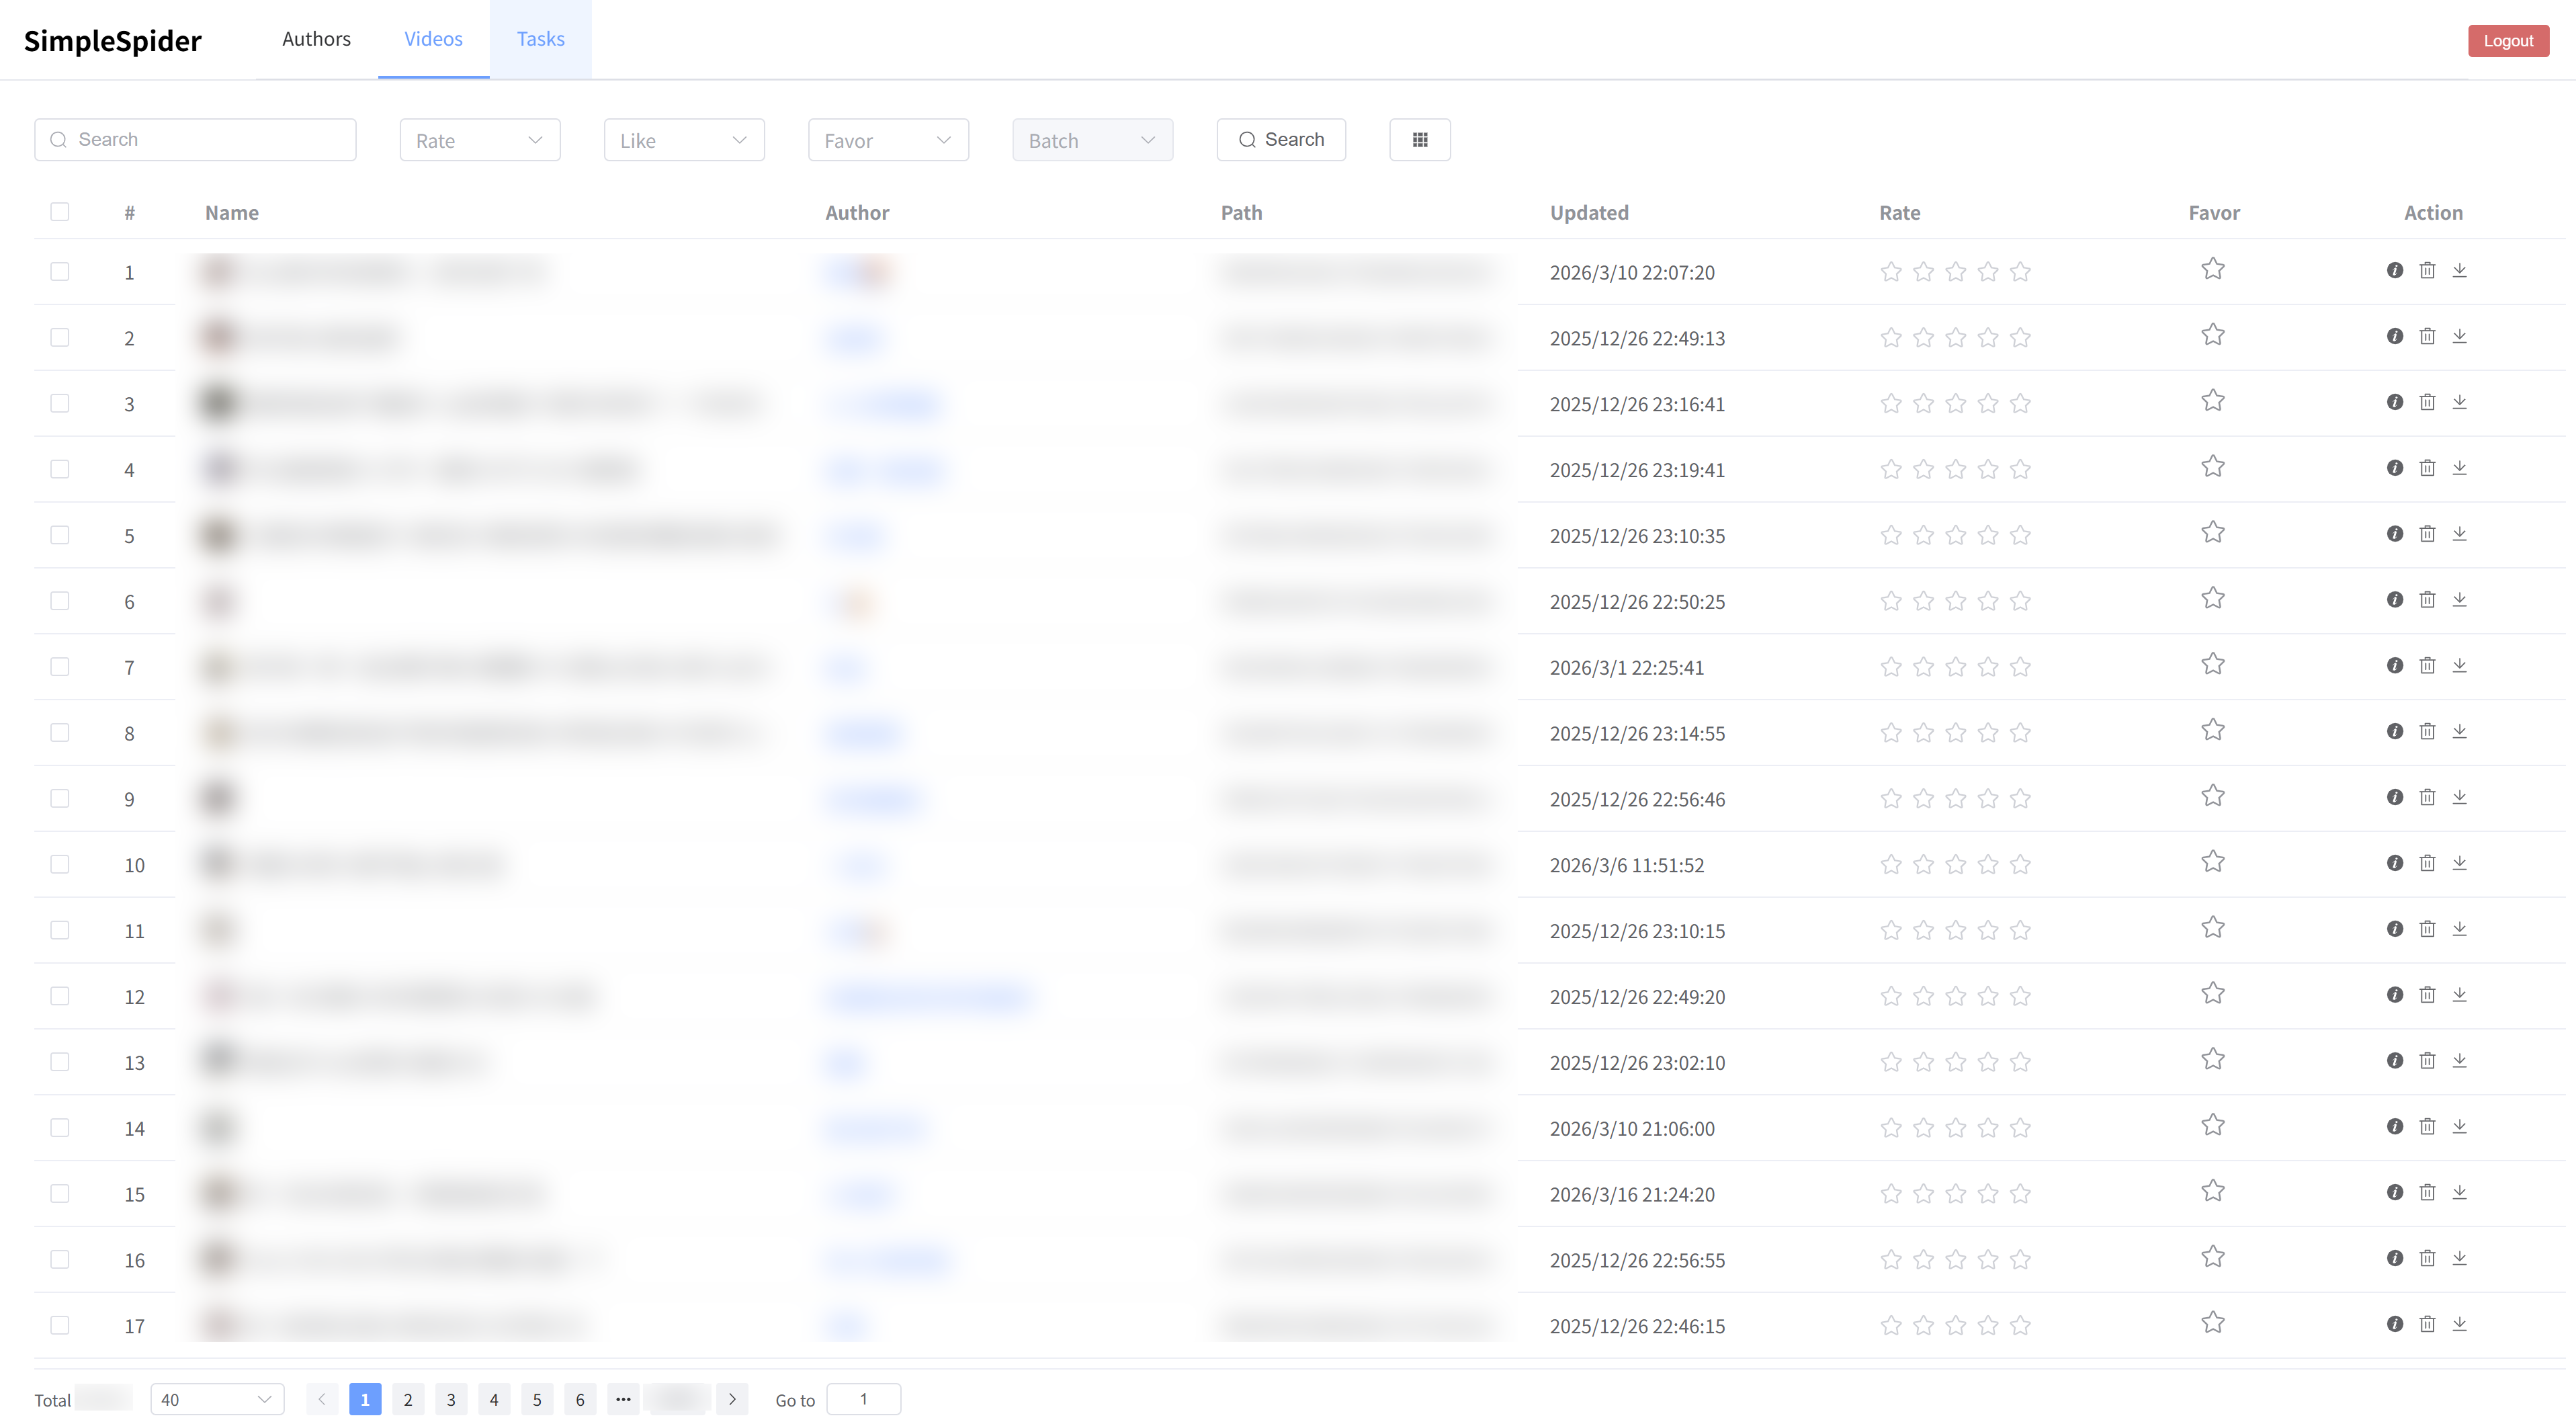Rate row 12 video one star

[x=1890, y=996]
